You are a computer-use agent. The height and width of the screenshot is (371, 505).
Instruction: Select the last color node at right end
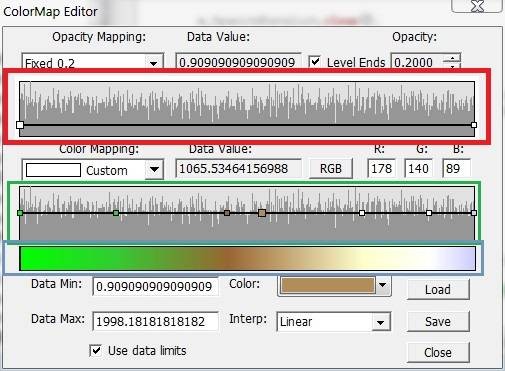474,213
